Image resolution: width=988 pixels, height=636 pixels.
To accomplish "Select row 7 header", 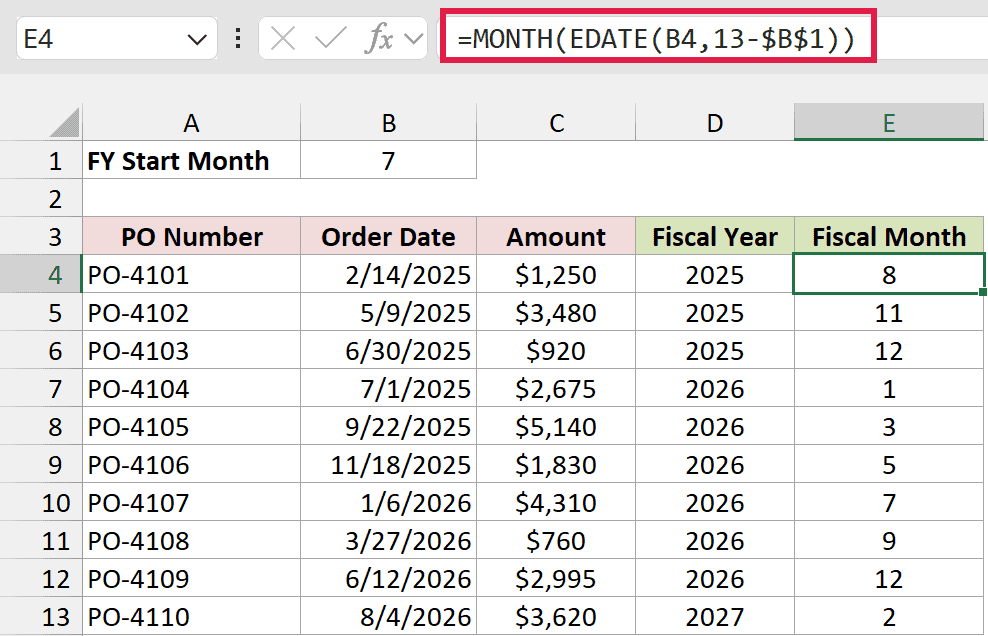I will tap(41, 388).
